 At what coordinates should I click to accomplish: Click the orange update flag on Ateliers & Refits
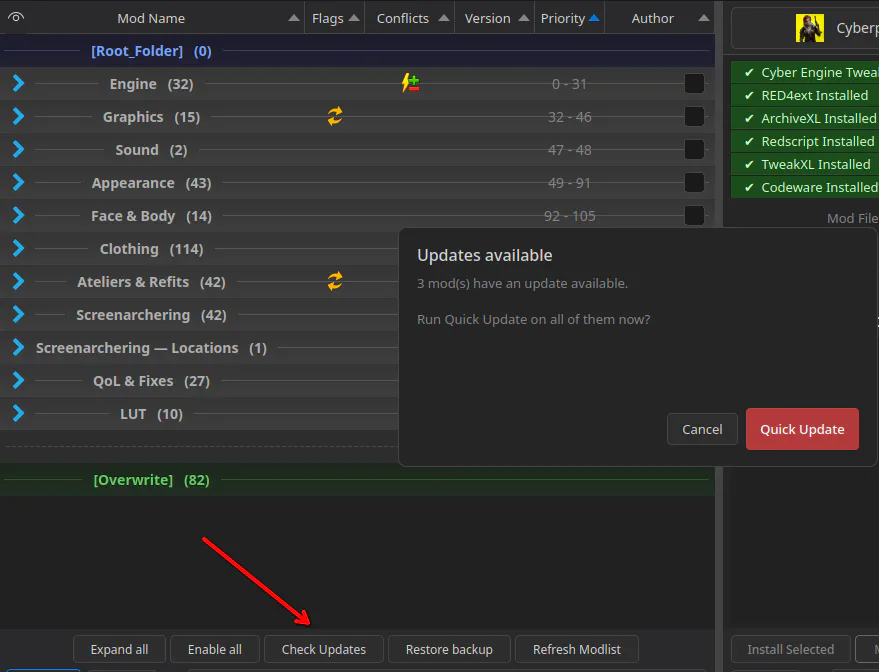click(335, 281)
